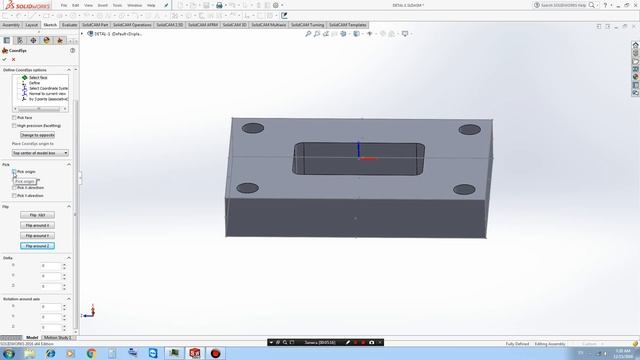Click the Change to opposite button

pos(37,135)
